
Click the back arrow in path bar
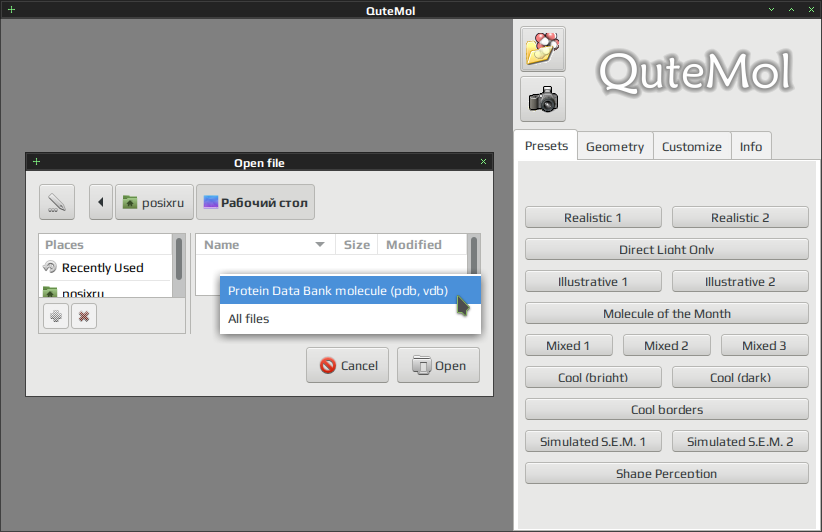point(101,202)
